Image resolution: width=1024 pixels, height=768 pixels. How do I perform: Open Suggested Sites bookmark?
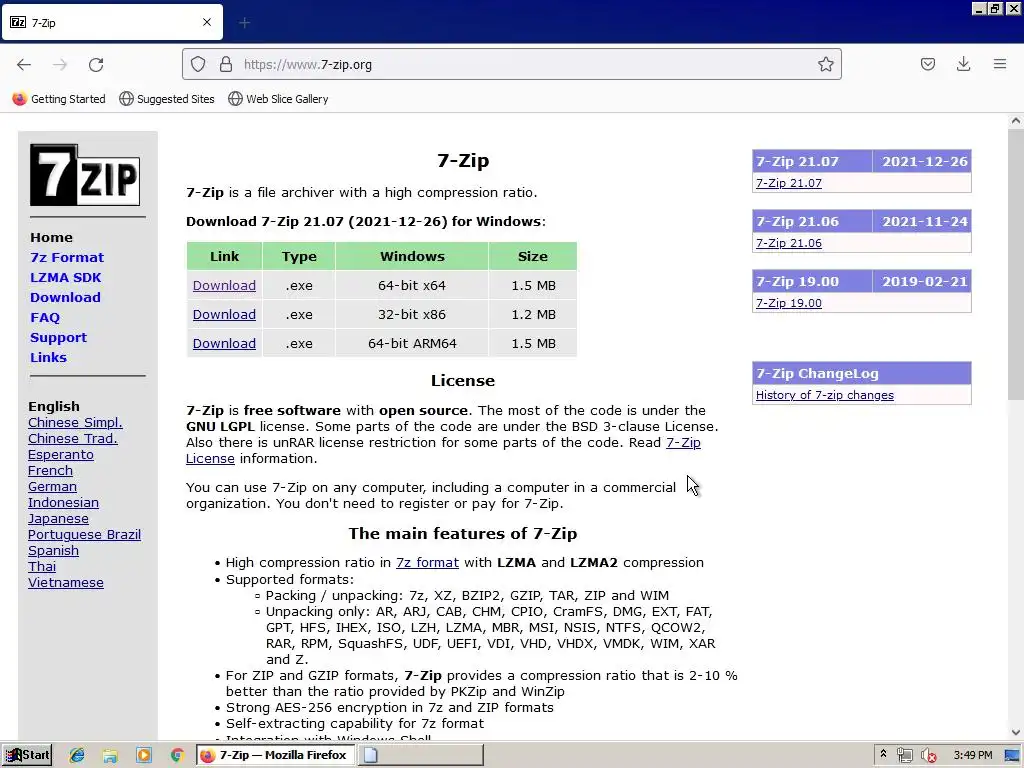pyautogui.click(x=167, y=99)
